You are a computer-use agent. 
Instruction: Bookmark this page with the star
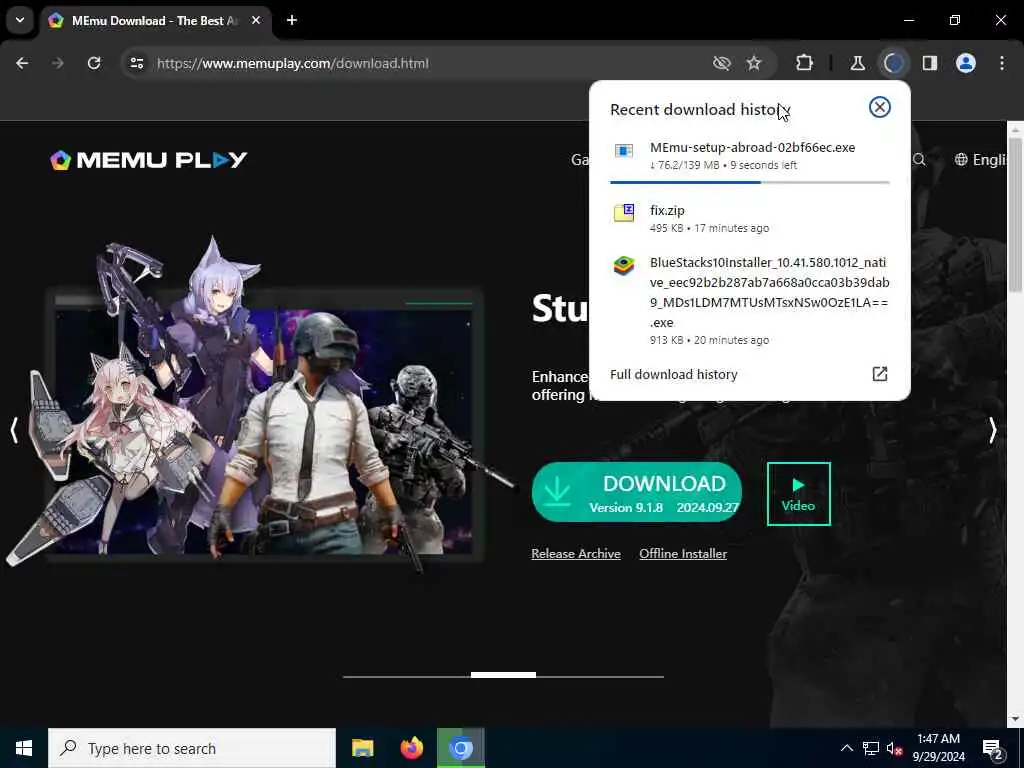754,63
